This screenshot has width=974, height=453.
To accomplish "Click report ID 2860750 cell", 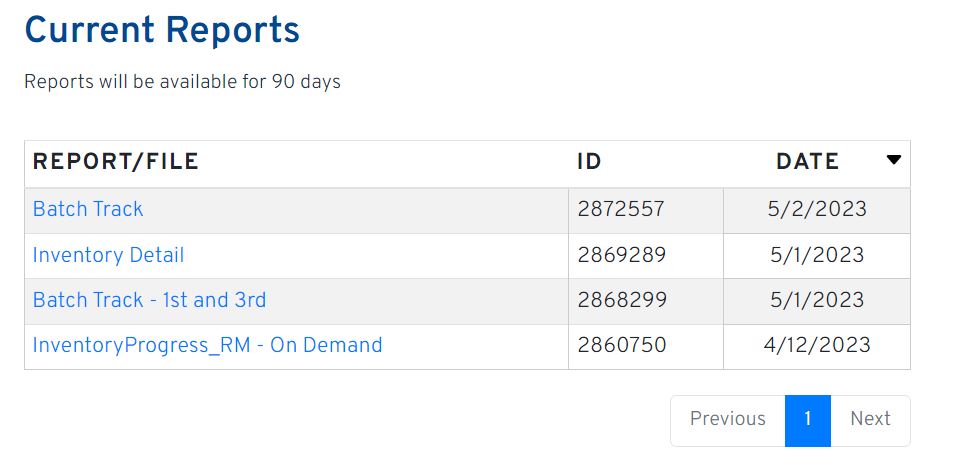I will tap(621, 345).
